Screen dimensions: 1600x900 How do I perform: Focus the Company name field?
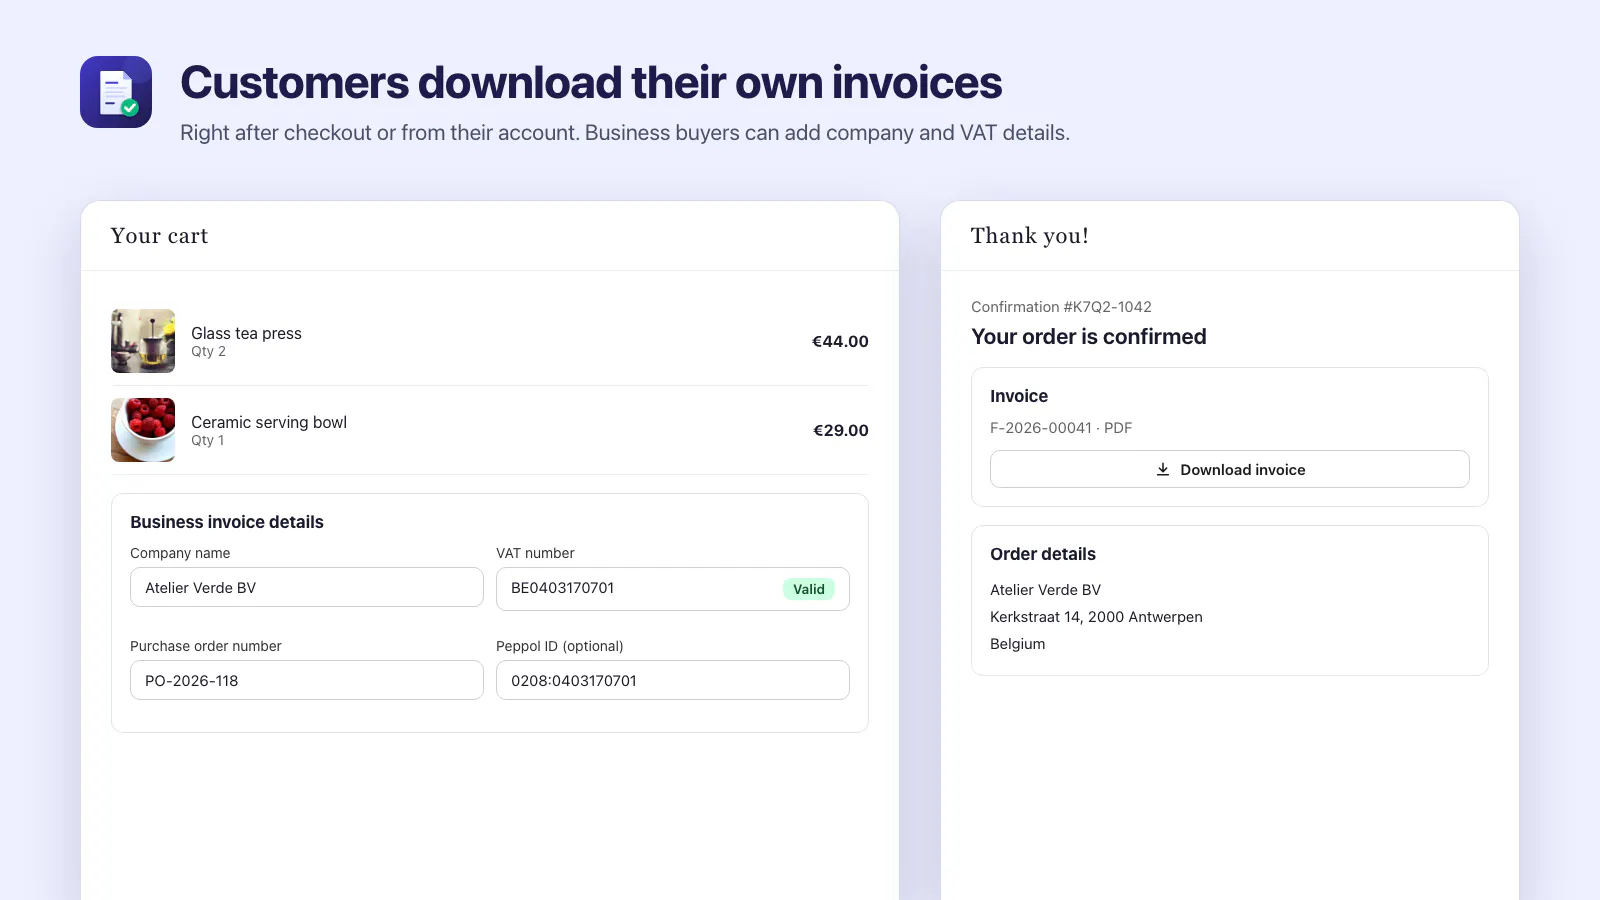click(x=307, y=588)
